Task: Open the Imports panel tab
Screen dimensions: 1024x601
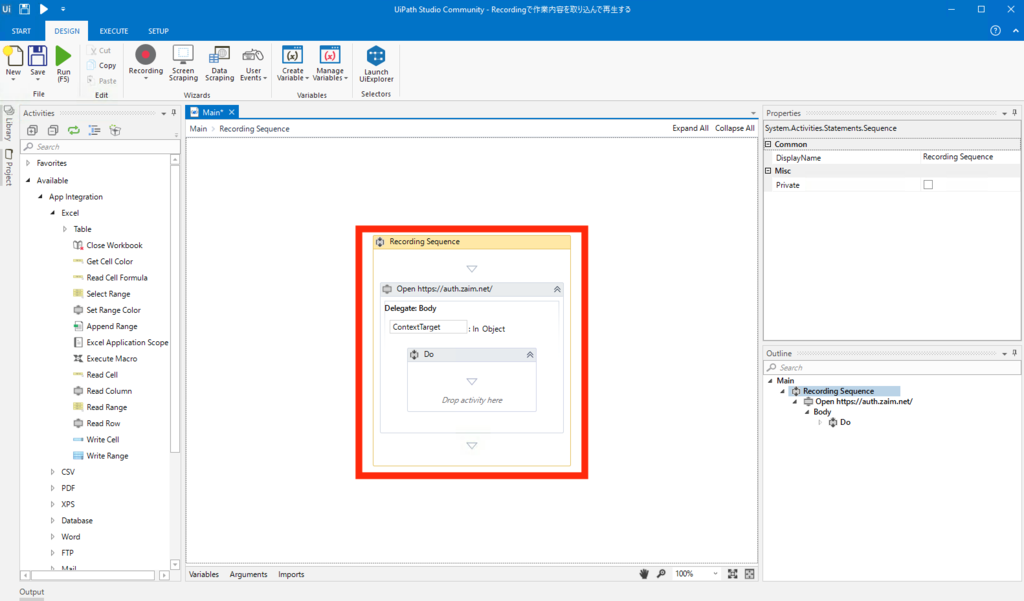Action: pos(291,574)
